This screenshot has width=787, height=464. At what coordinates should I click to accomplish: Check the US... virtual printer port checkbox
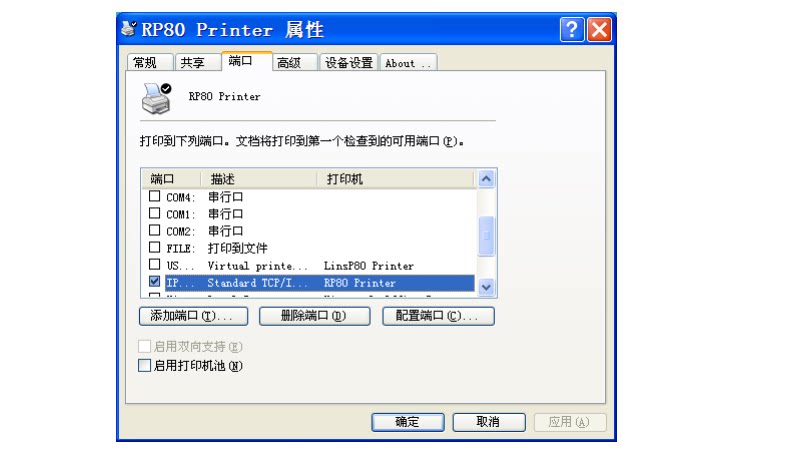[155, 265]
